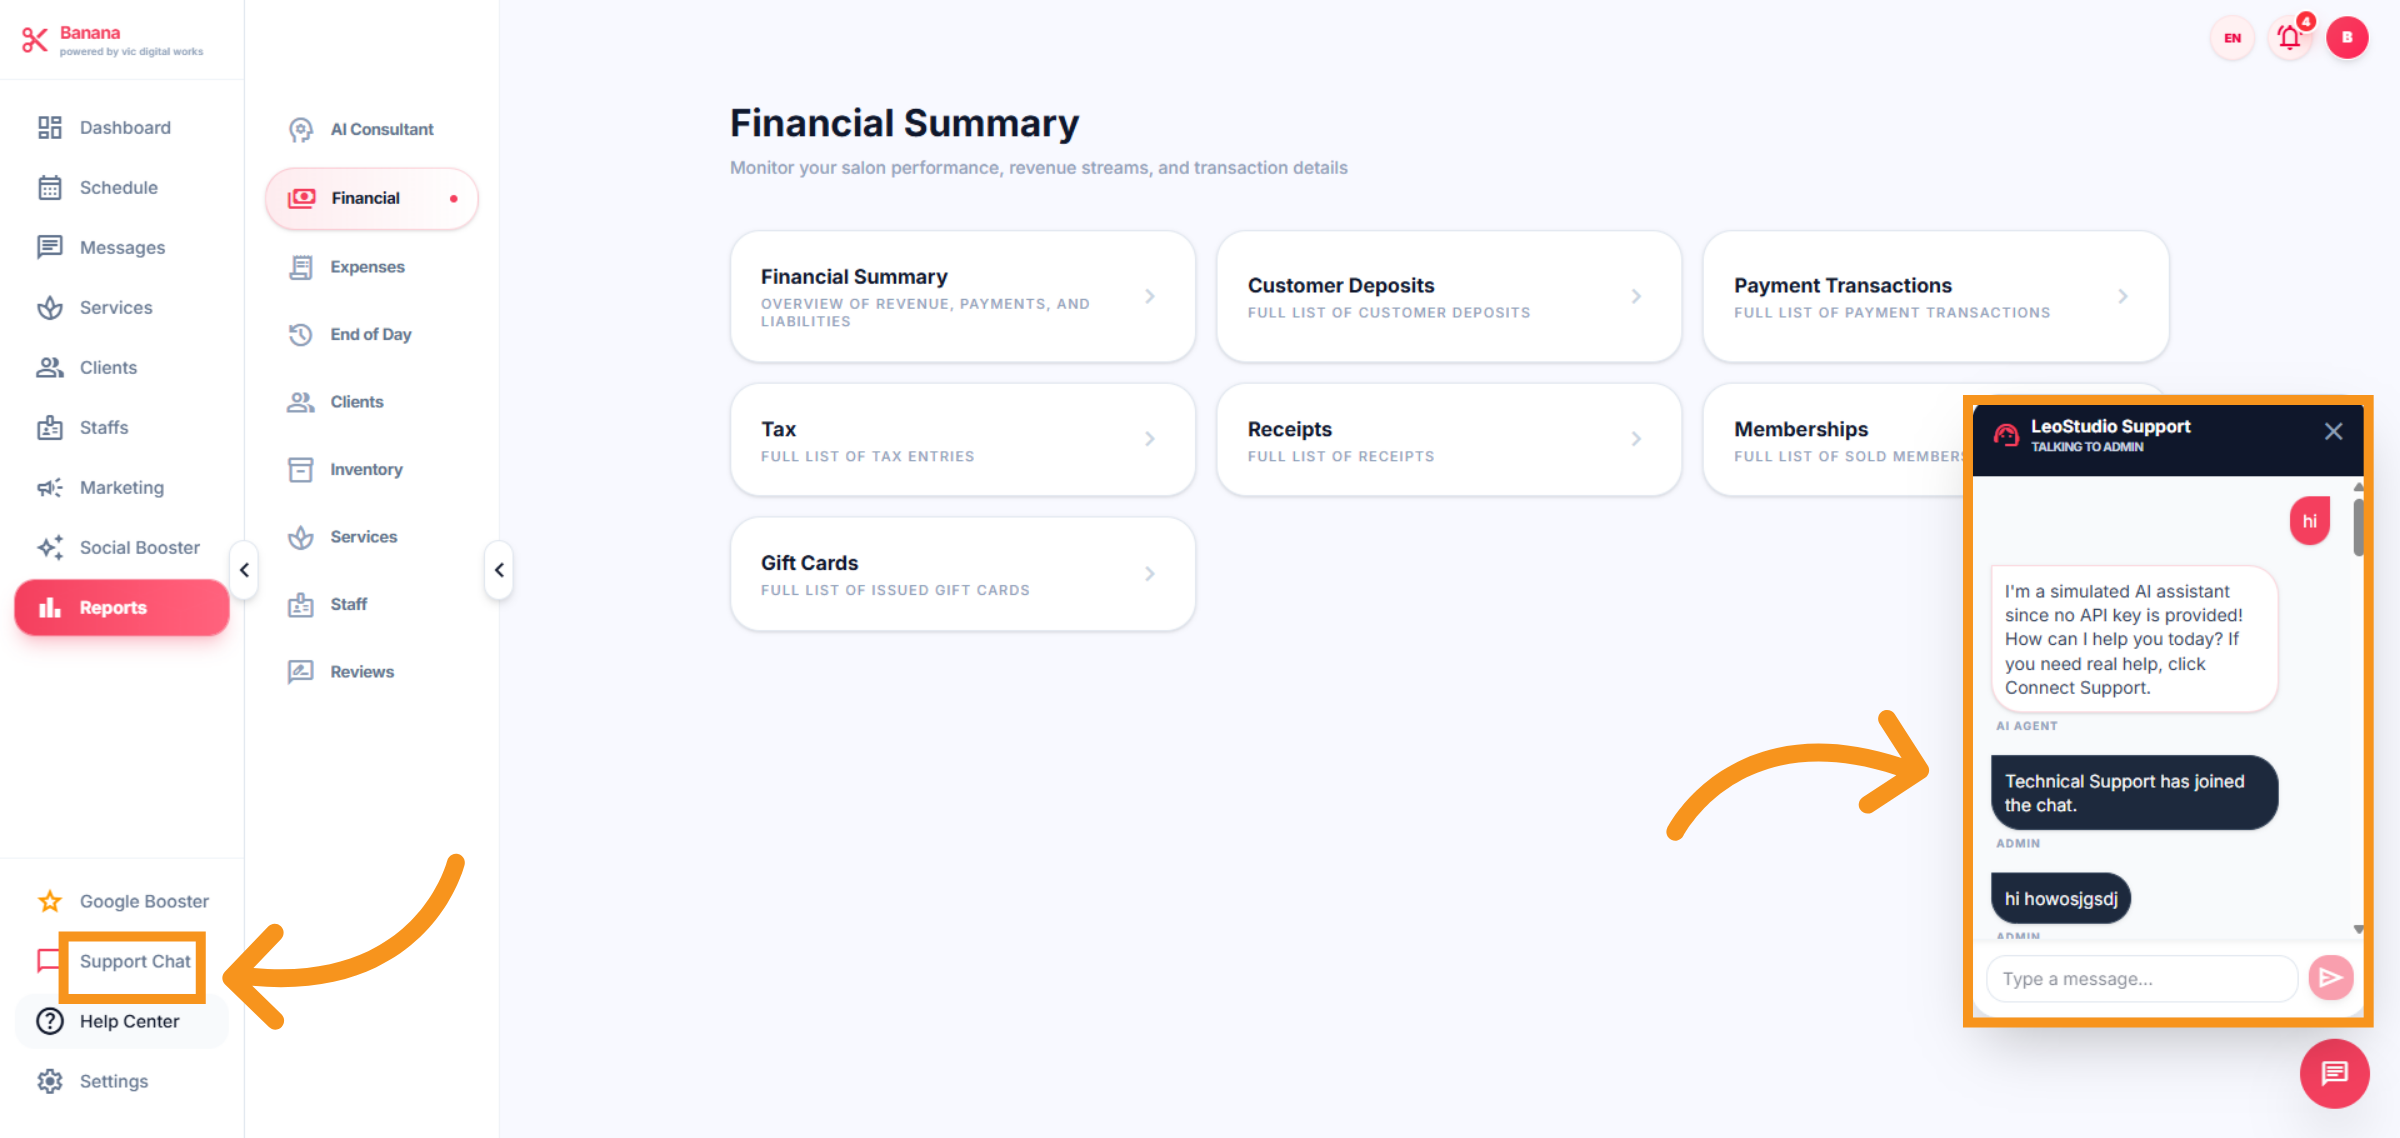Screen dimensions: 2400x1138
Task: Open the Customer Deposits card
Action: (x=1448, y=296)
